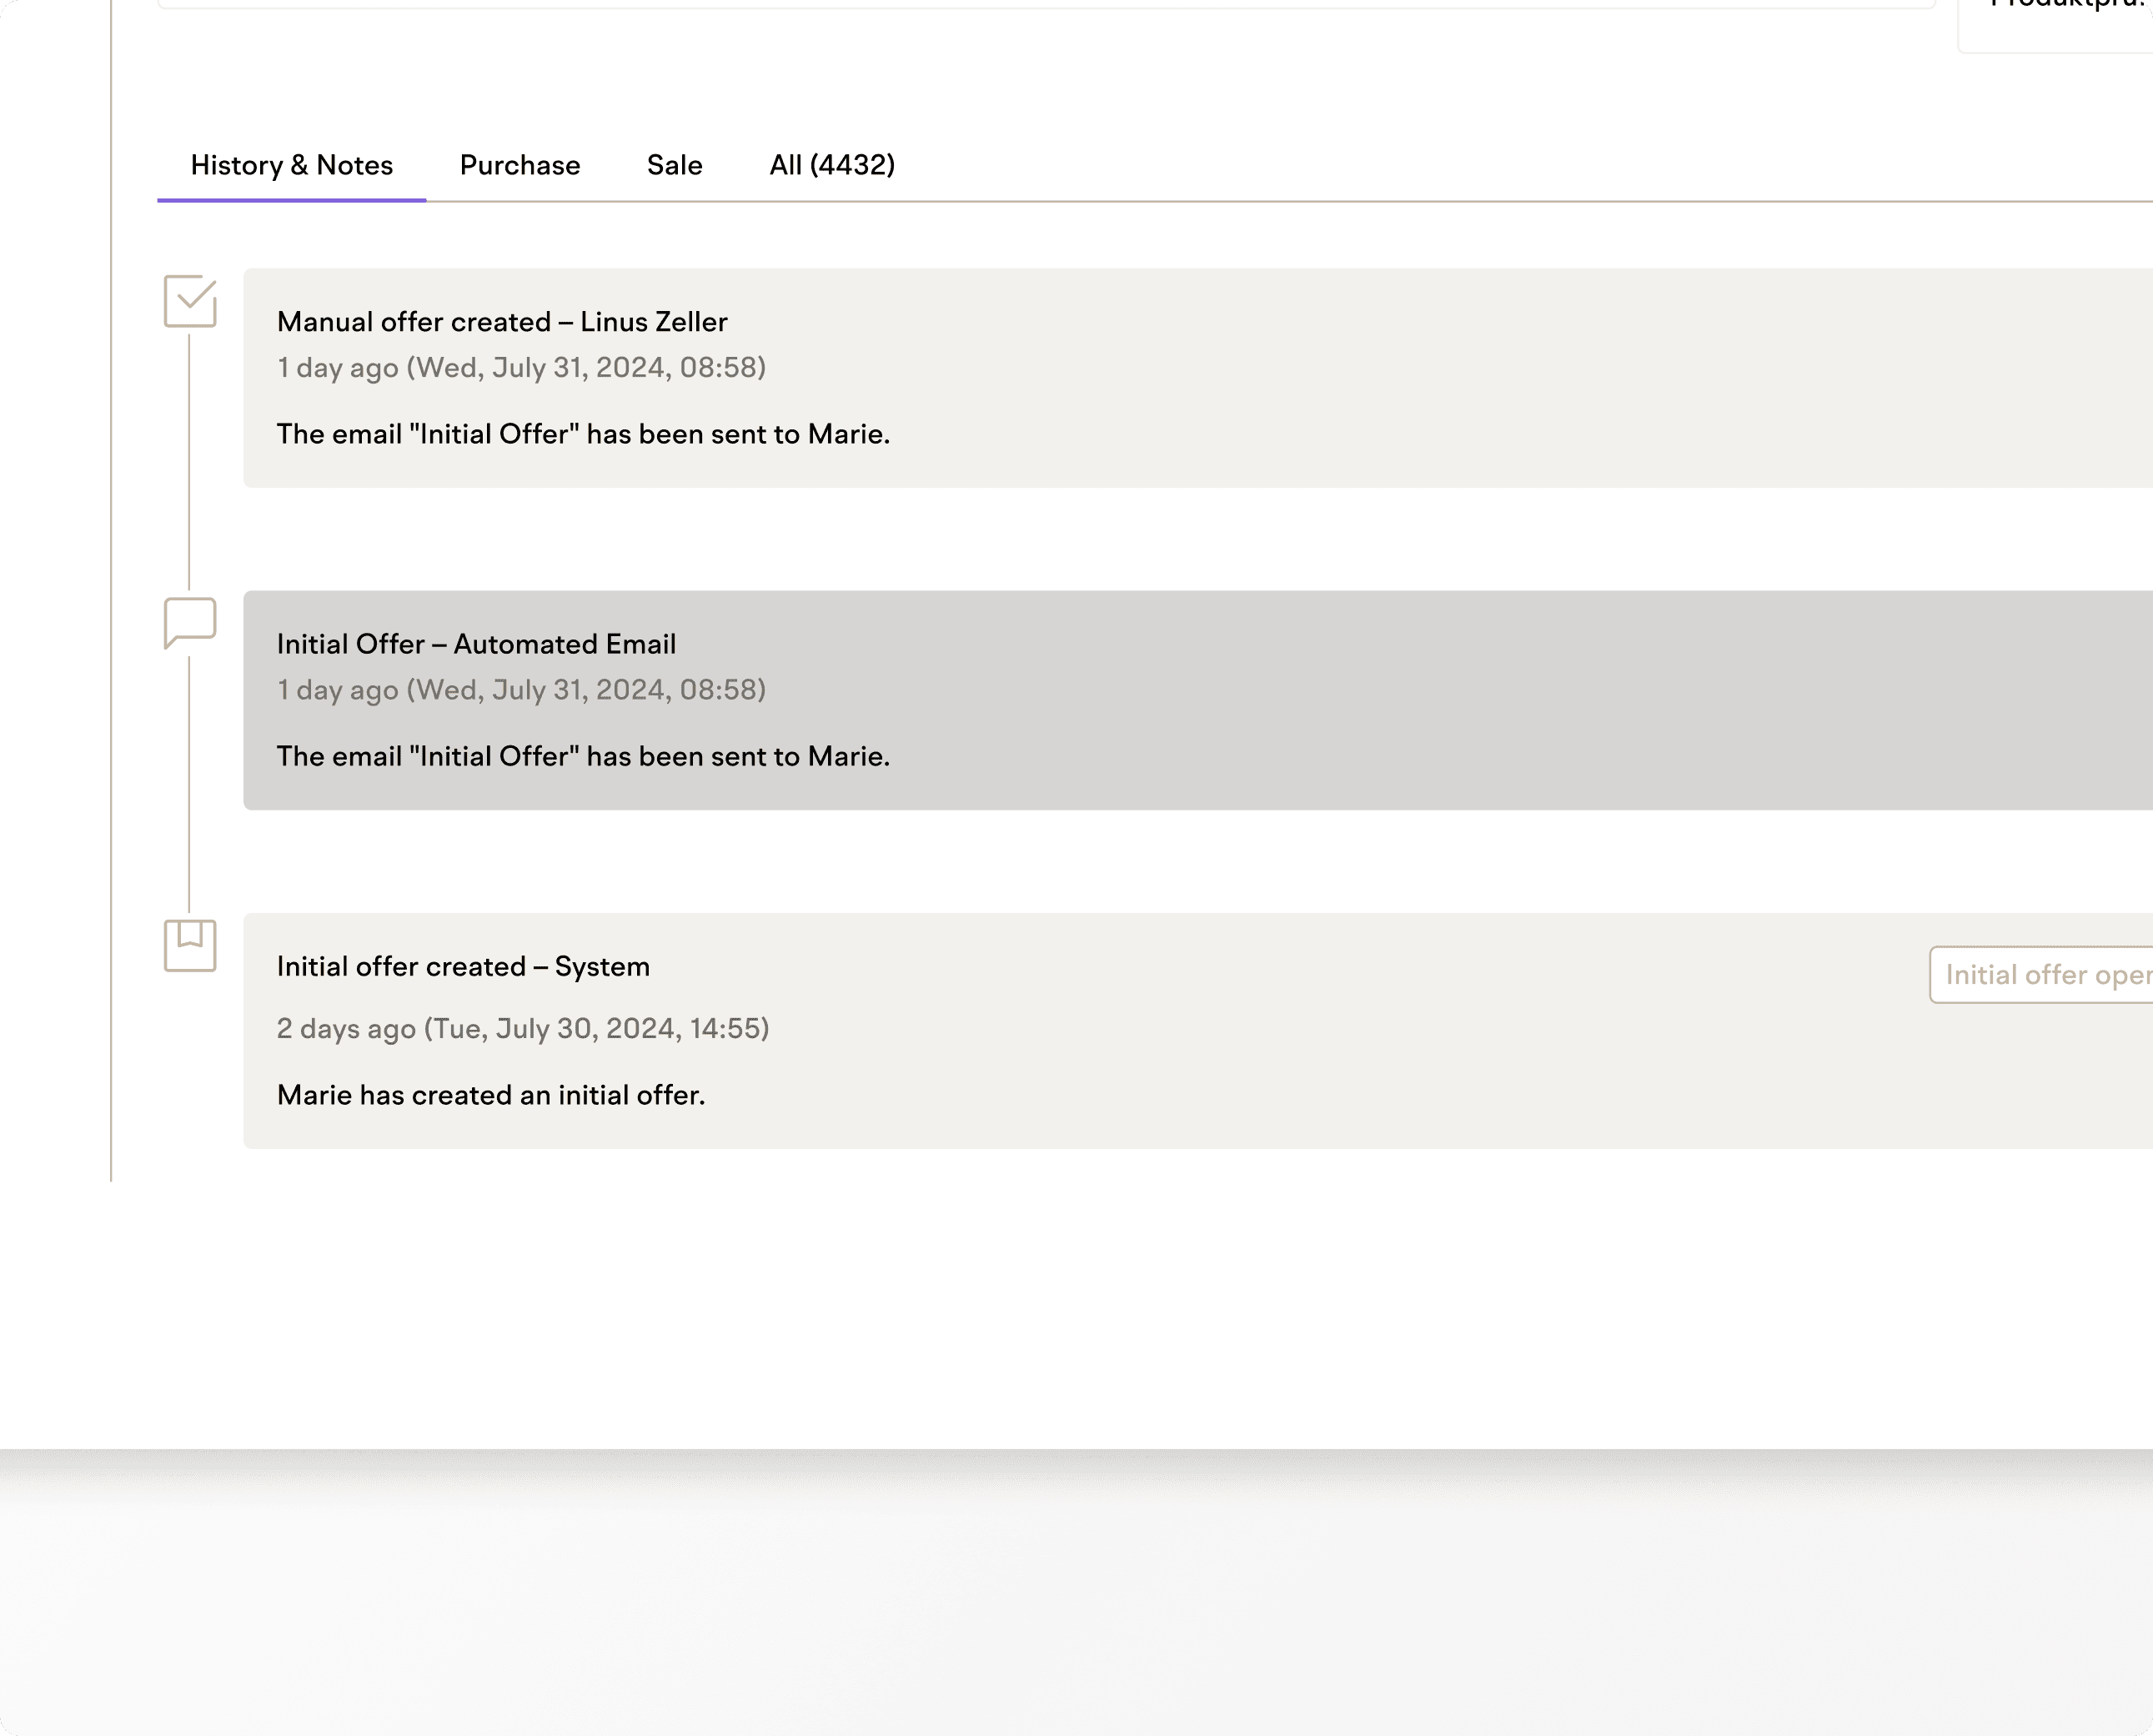
Task: Click the Tue, July 30, 2024, 14:55 timestamp
Action: click(x=523, y=1028)
